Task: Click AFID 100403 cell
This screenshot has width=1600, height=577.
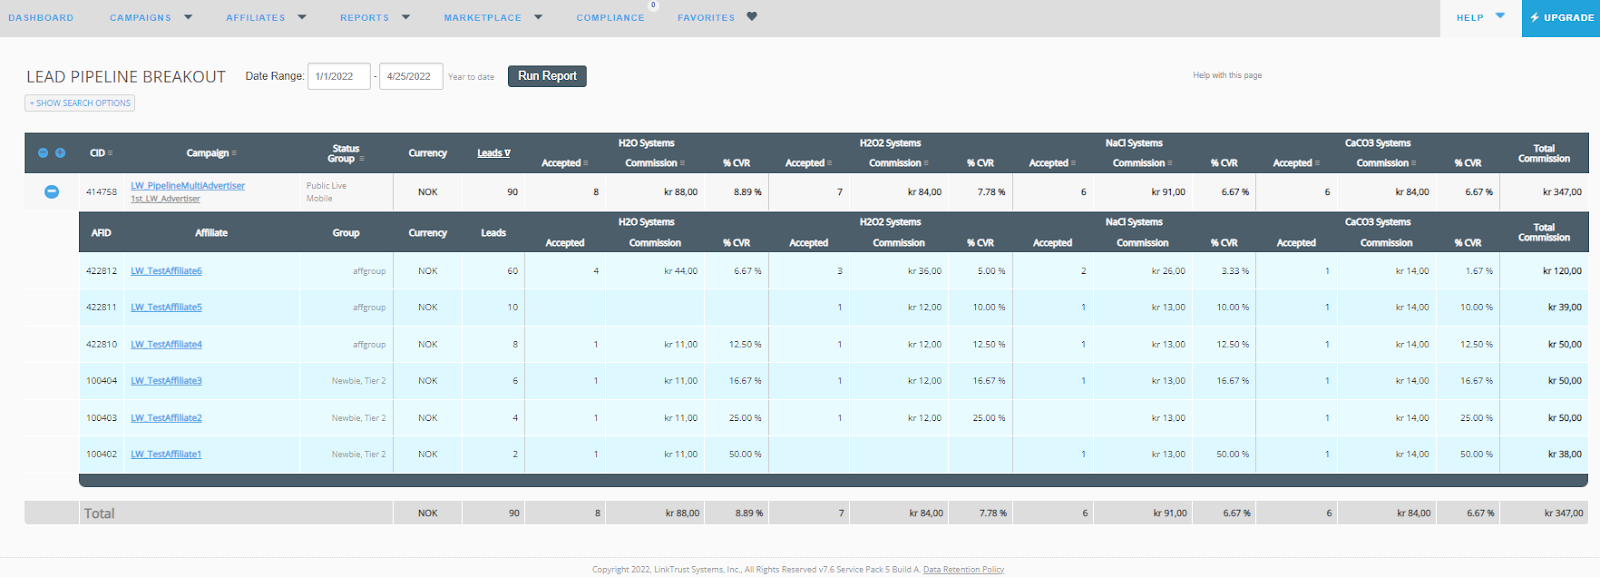Action: [x=101, y=418]
